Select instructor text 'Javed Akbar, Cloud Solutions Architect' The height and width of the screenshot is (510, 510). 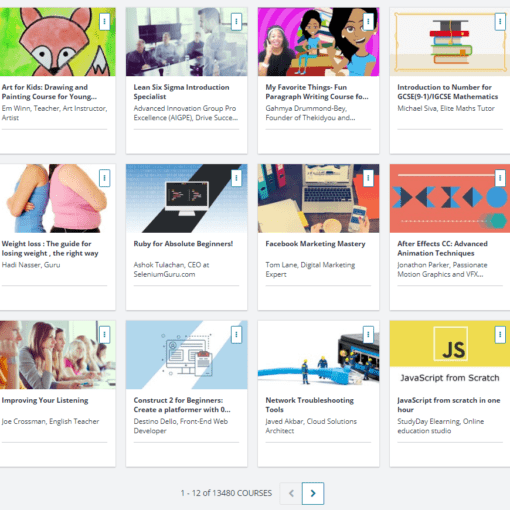(x=311, y=426)
